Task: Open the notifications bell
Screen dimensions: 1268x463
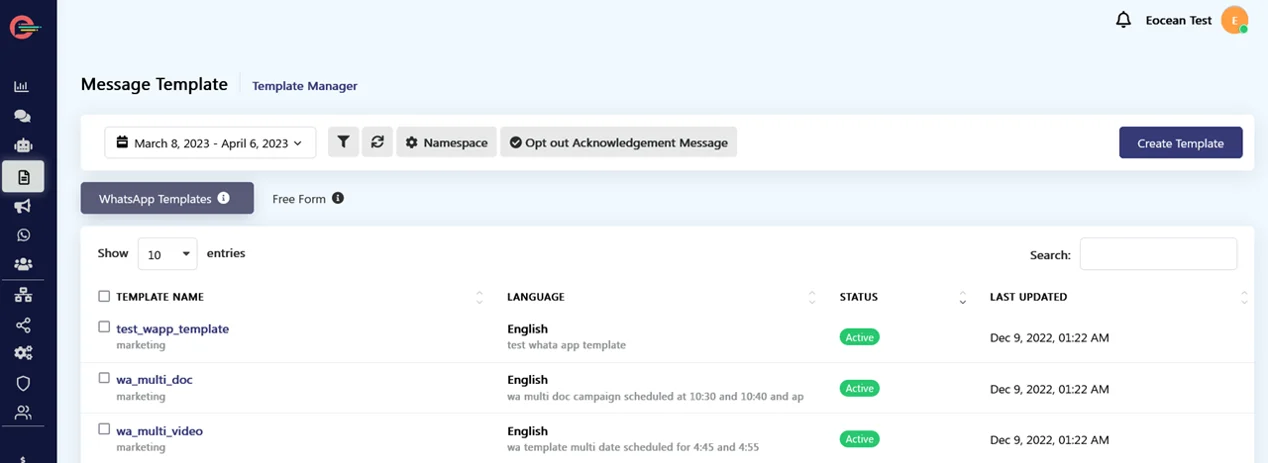Action: [1123, 20]
